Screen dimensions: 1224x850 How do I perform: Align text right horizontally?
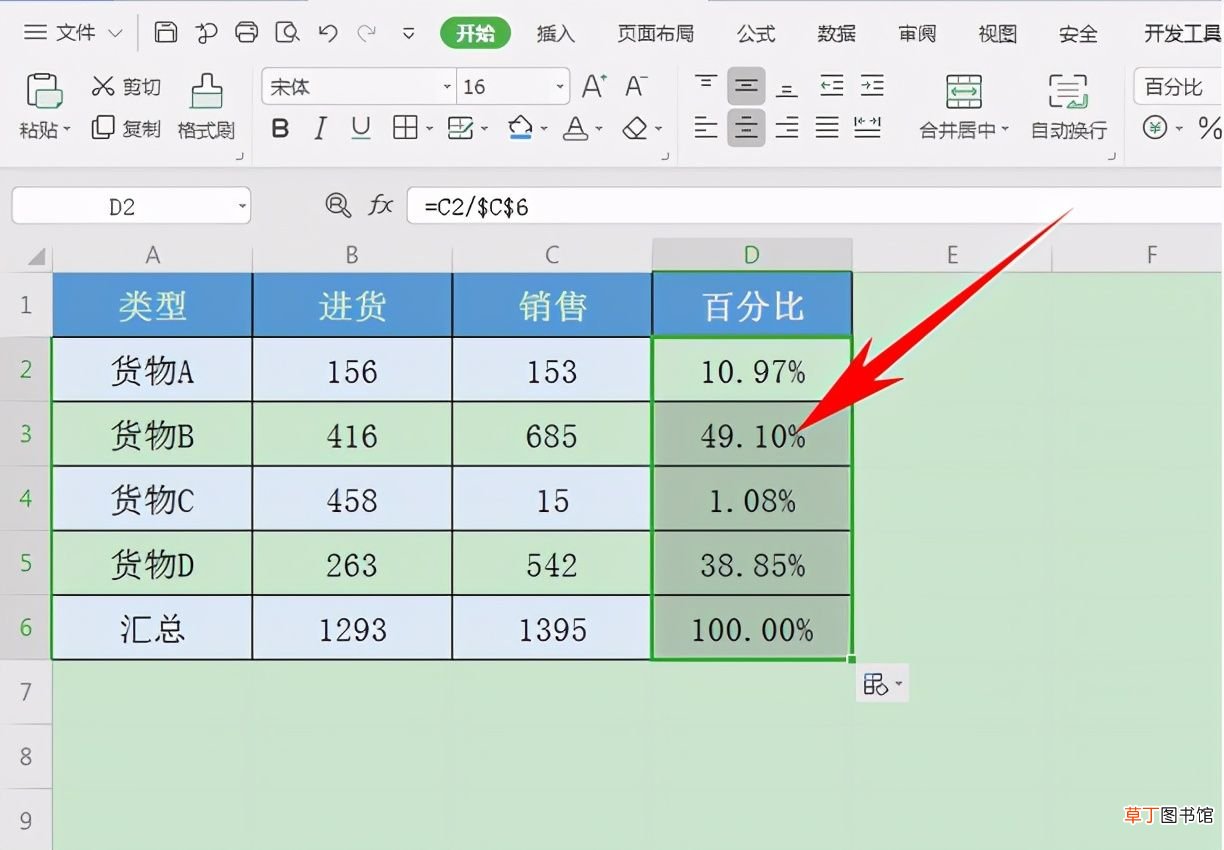click(787, 127)
